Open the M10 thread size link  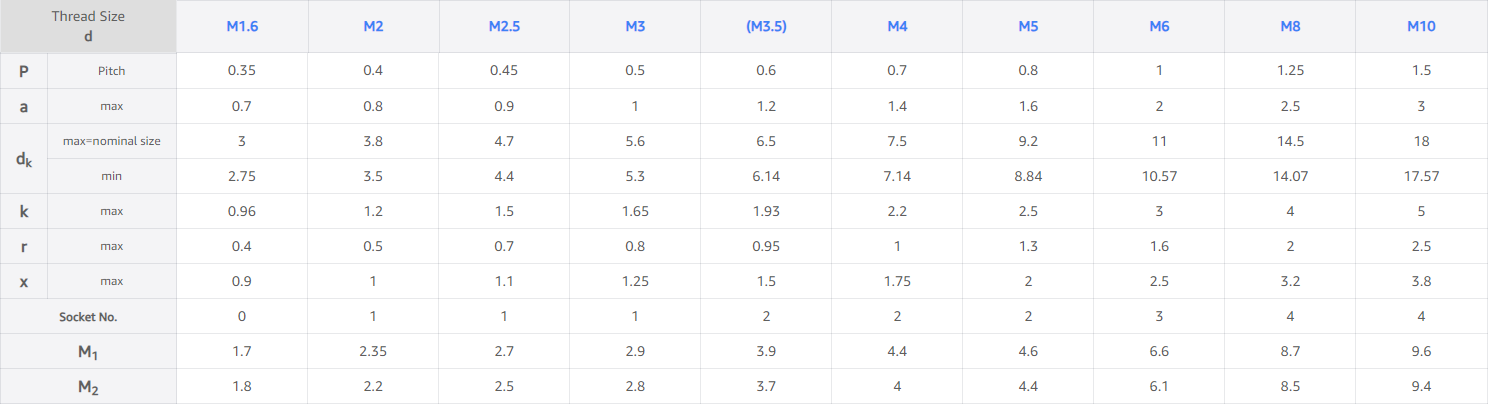point(1421,27)
